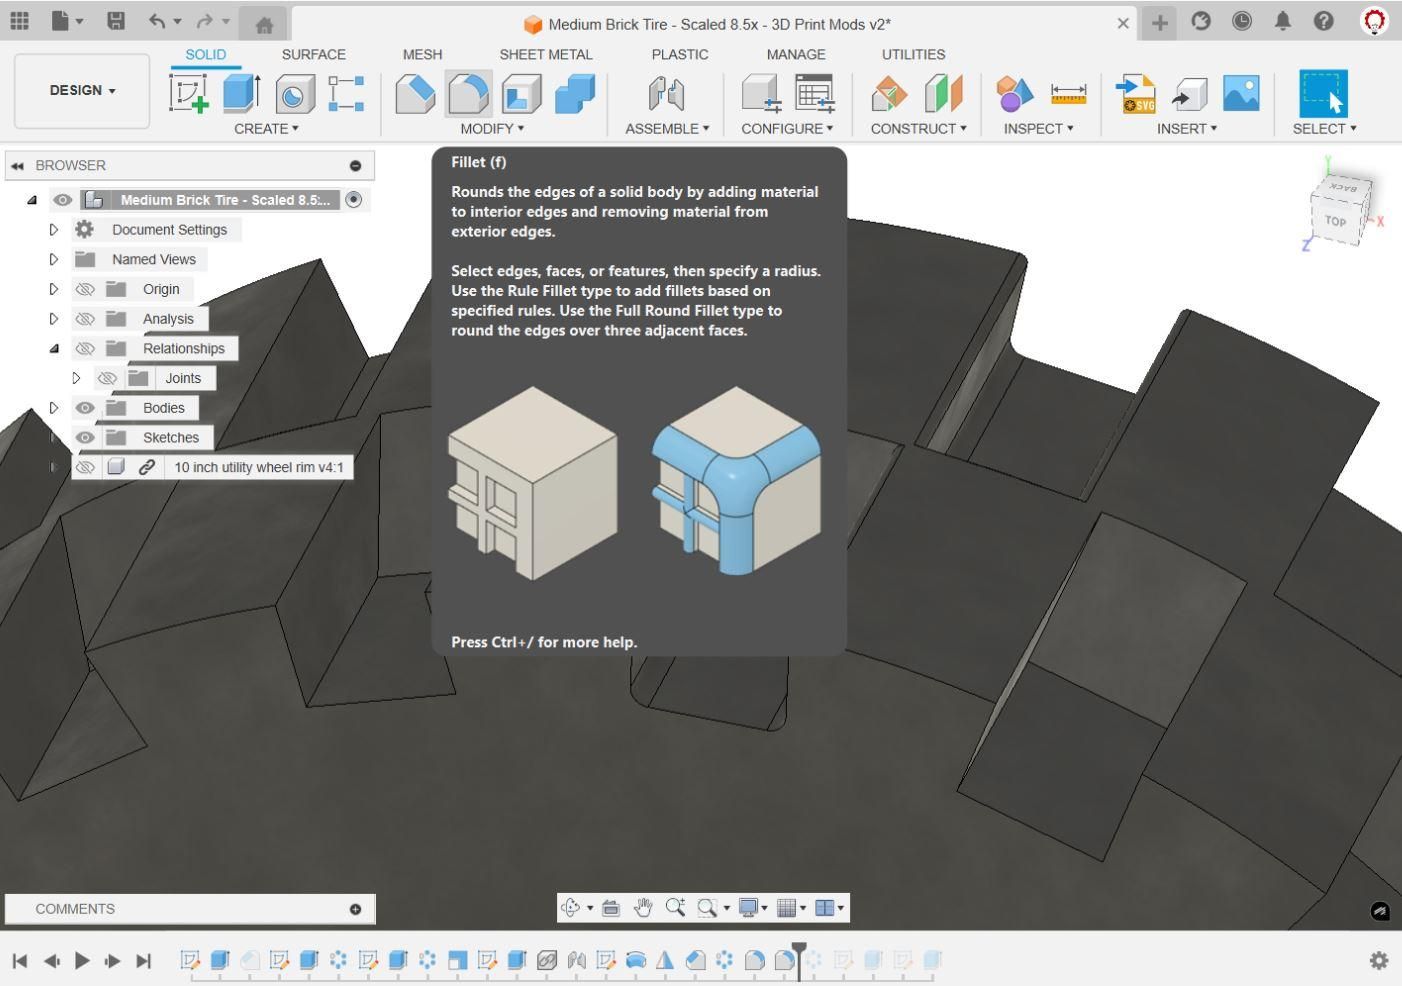Click the TOP face of the ViewCube
The height and width of the screenshot is (986, 1402).
coord(1335,221)
